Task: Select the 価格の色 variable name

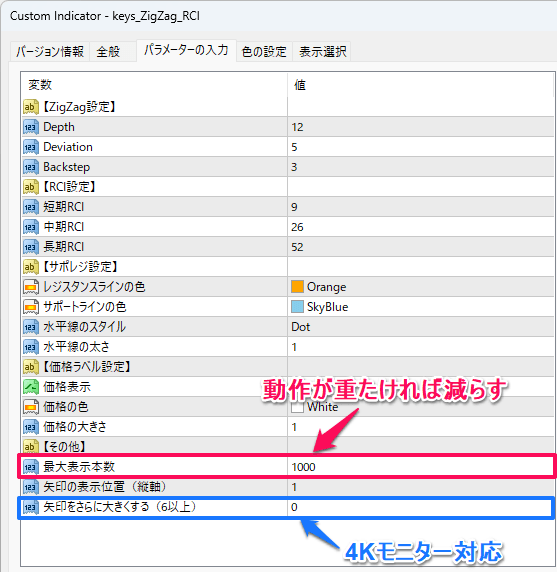Action: click(66, 407)
